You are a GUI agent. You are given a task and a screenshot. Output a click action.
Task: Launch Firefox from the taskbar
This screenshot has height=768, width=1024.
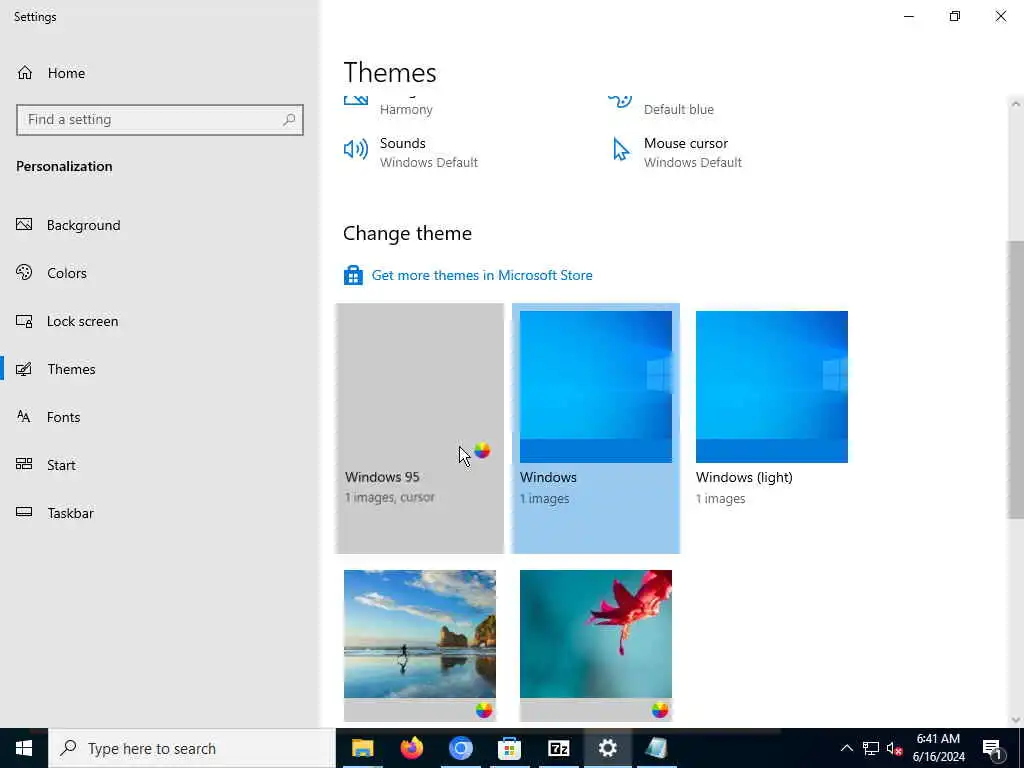(411, 748)
